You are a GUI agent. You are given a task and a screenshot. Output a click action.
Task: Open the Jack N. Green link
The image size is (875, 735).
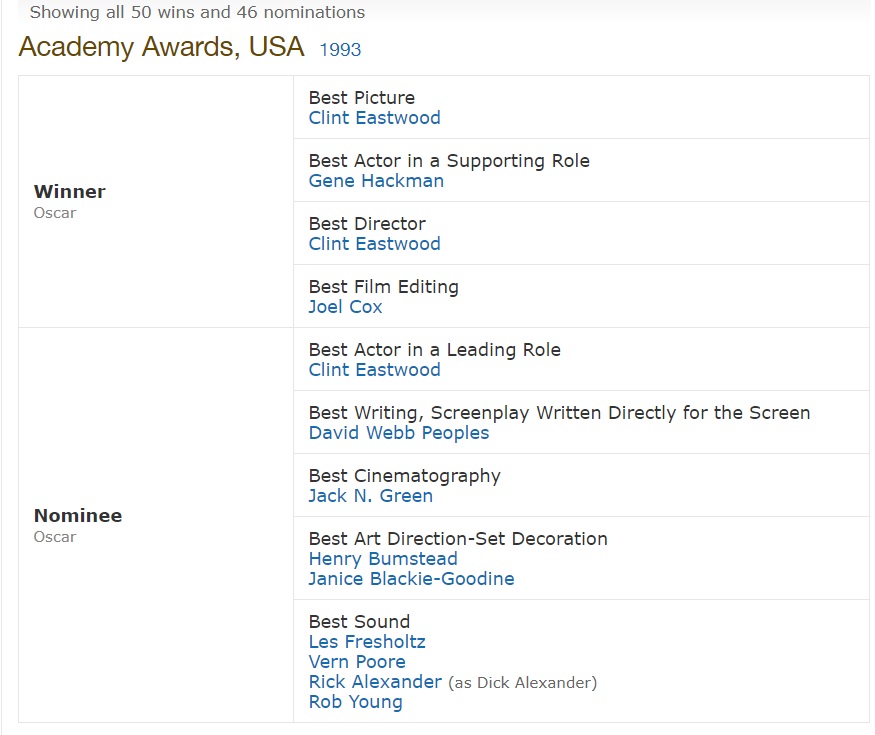coord(371,496)
